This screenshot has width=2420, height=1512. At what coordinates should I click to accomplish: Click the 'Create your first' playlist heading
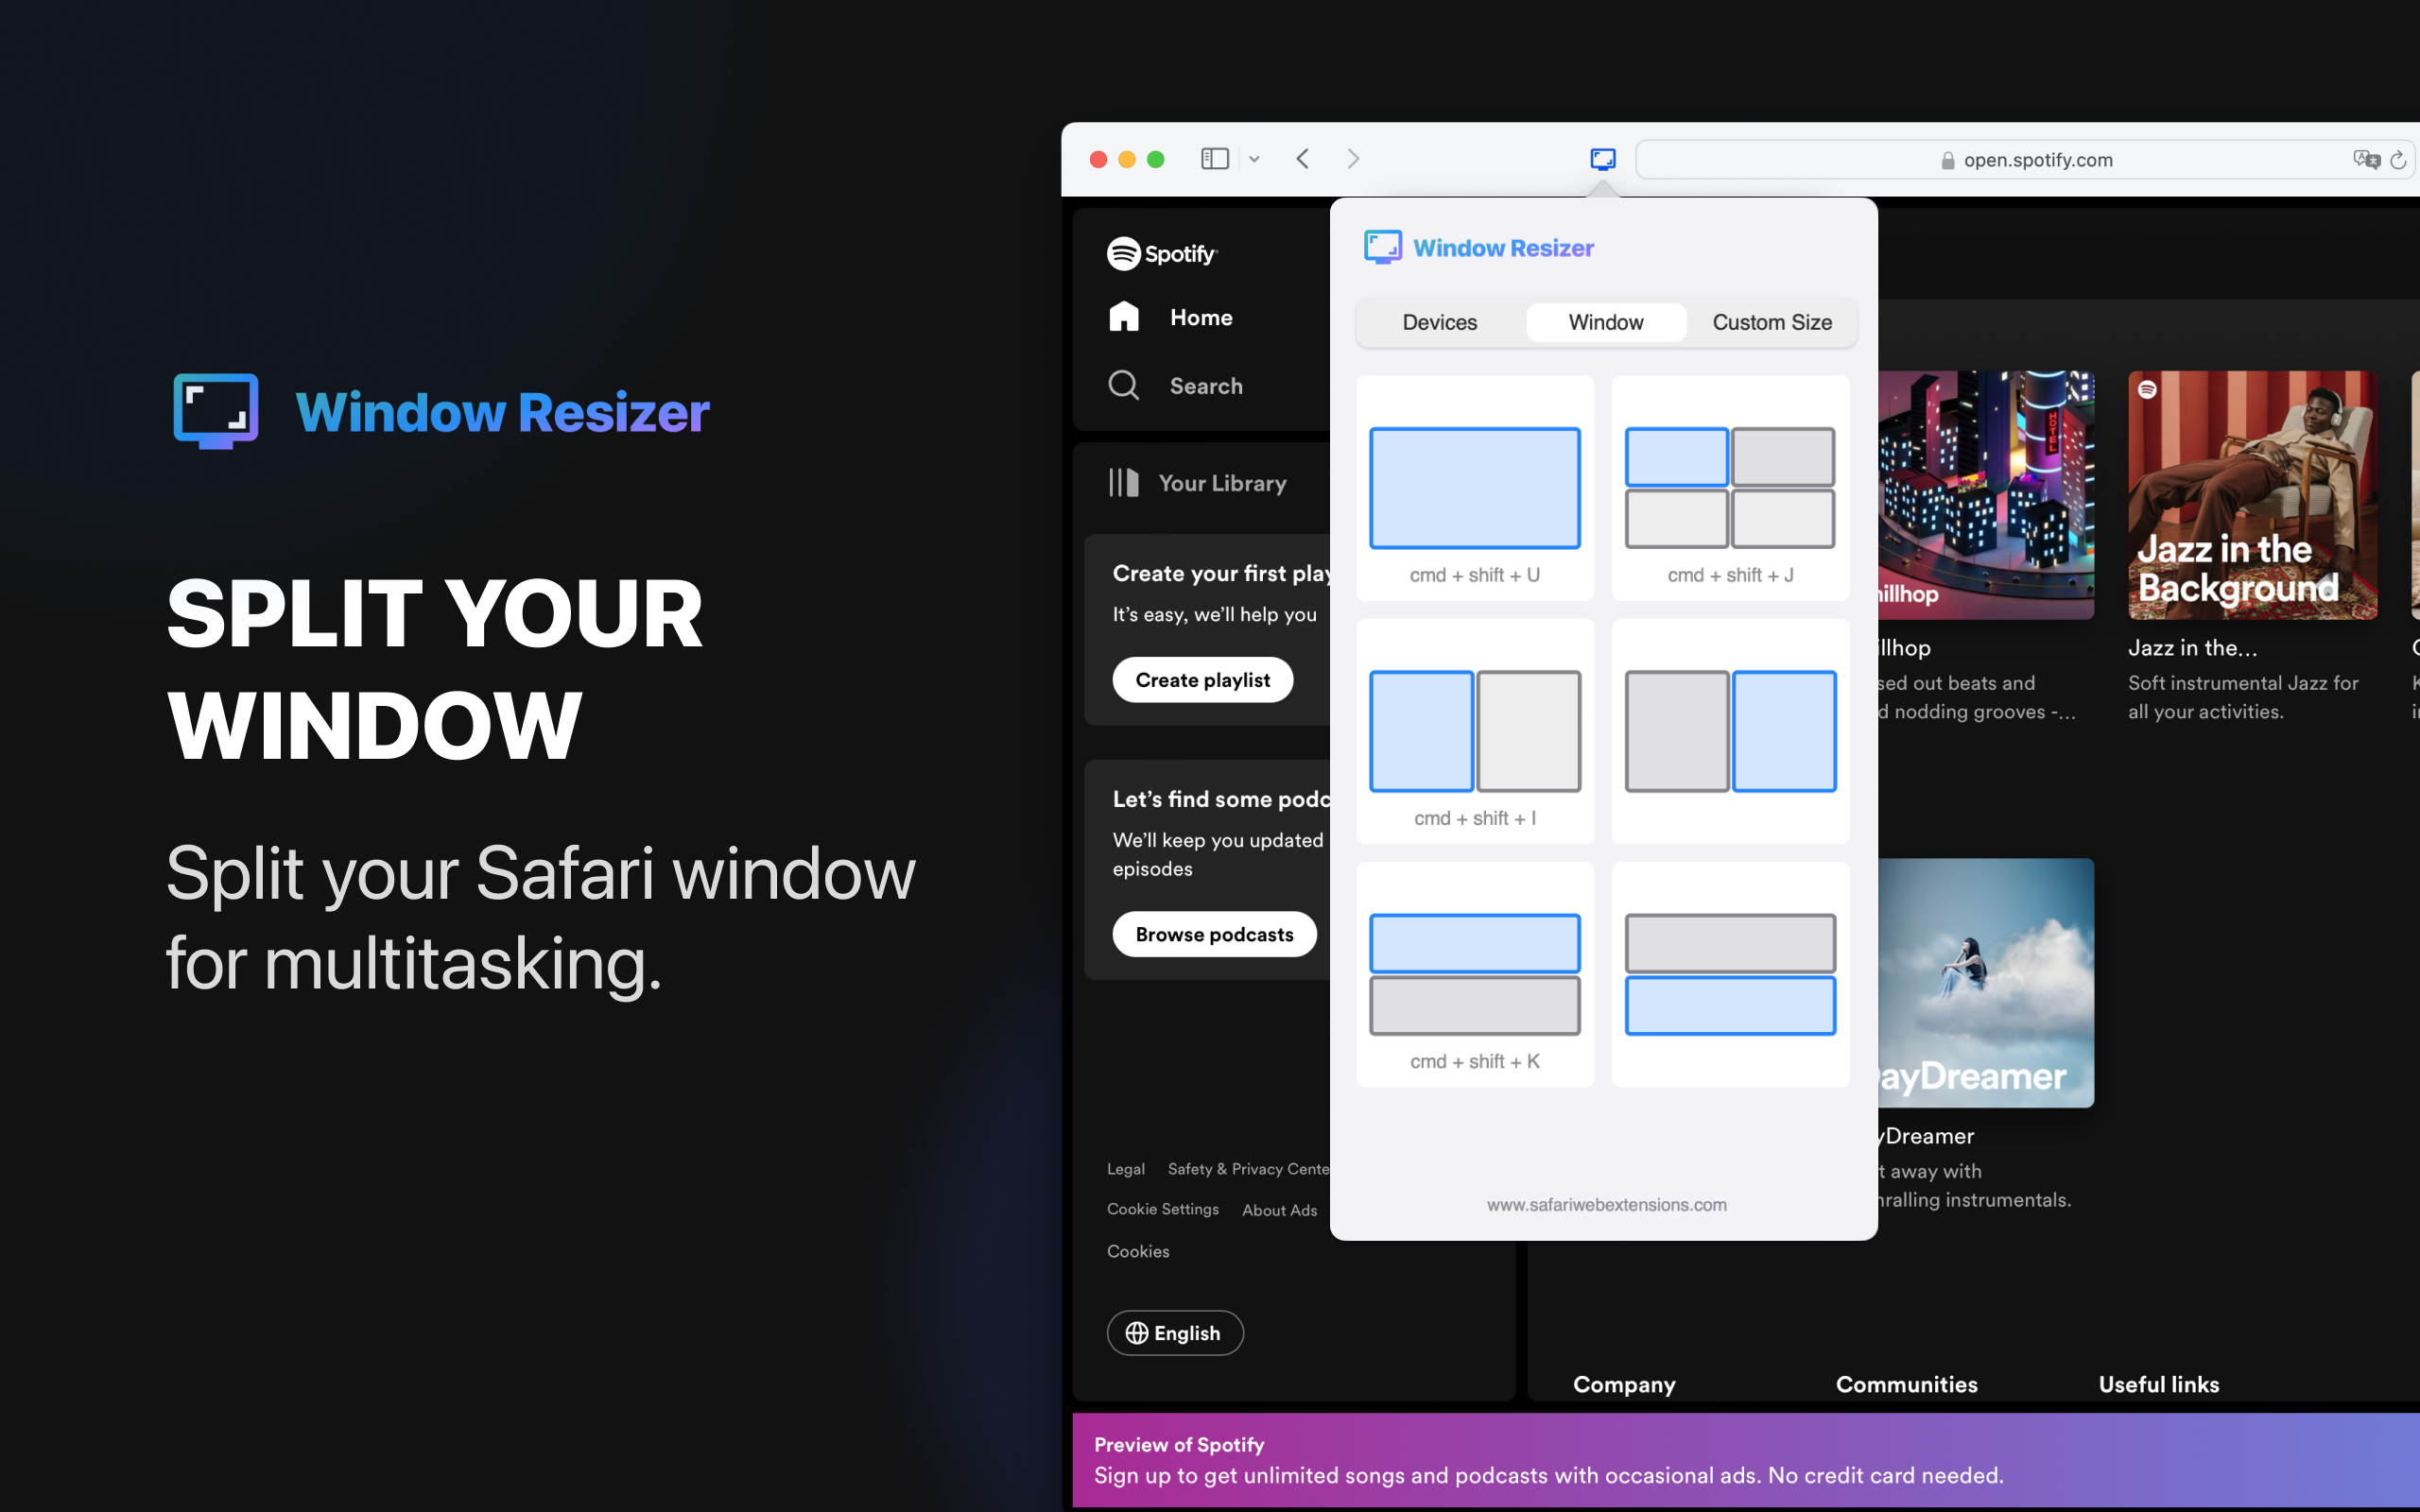click(1221, 573)
